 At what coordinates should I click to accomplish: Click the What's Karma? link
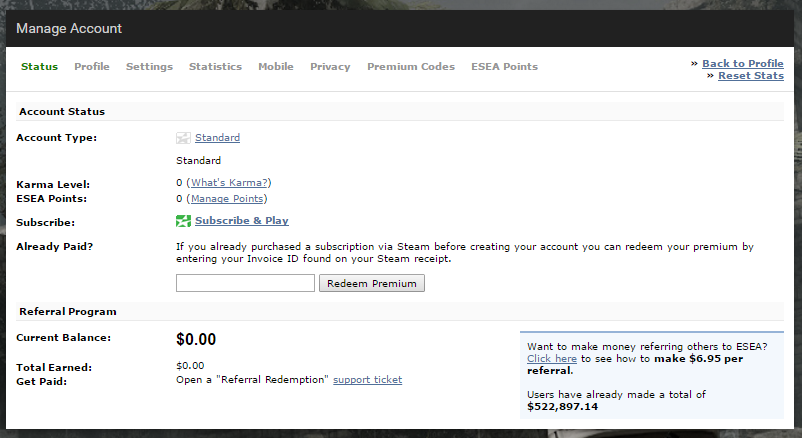[x=229, y=183]
